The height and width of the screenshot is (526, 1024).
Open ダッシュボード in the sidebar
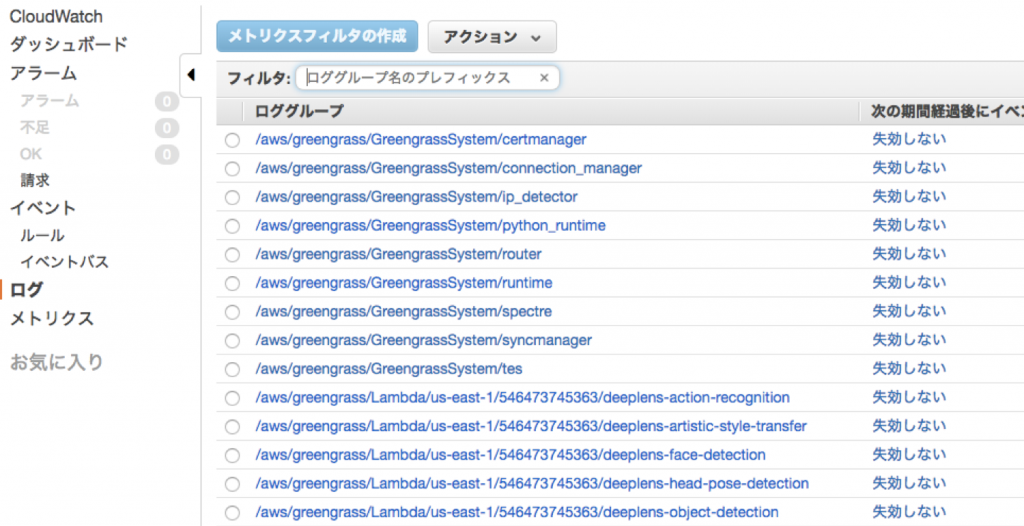tap(69, 44)
